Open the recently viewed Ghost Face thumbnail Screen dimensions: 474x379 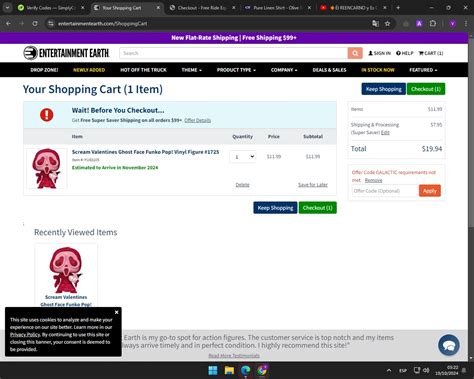click(66, 269)
